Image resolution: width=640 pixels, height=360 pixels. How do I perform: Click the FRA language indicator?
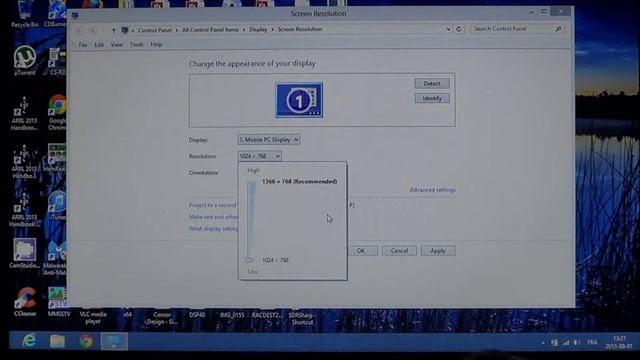pyautogui.click(x=592, y=342)
